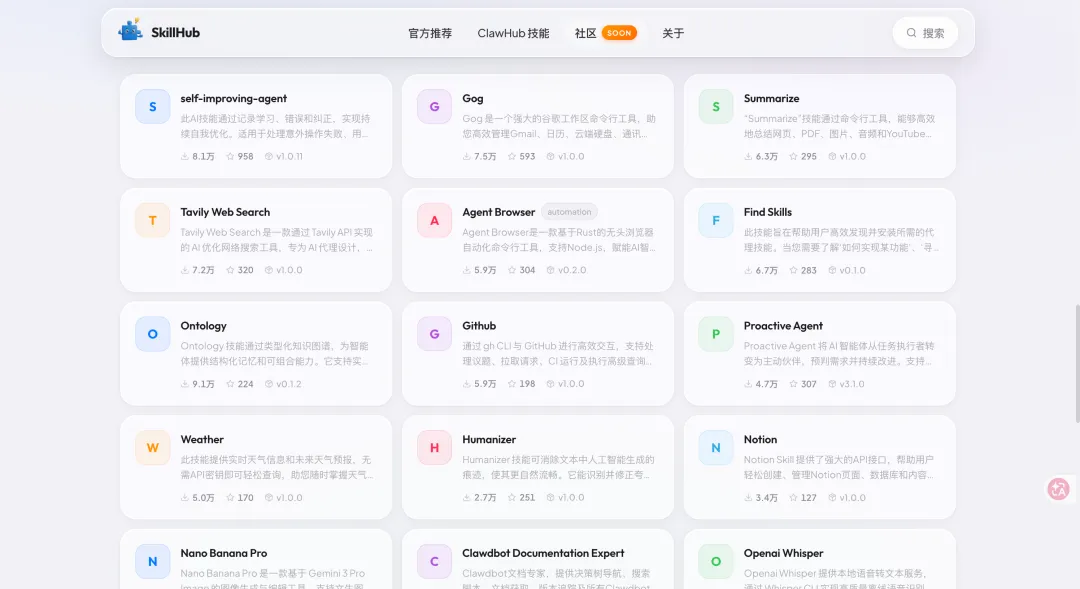Click the star icon on Summarize card
Viewport: 1080px width, 589px height.
tap(793, 156)
